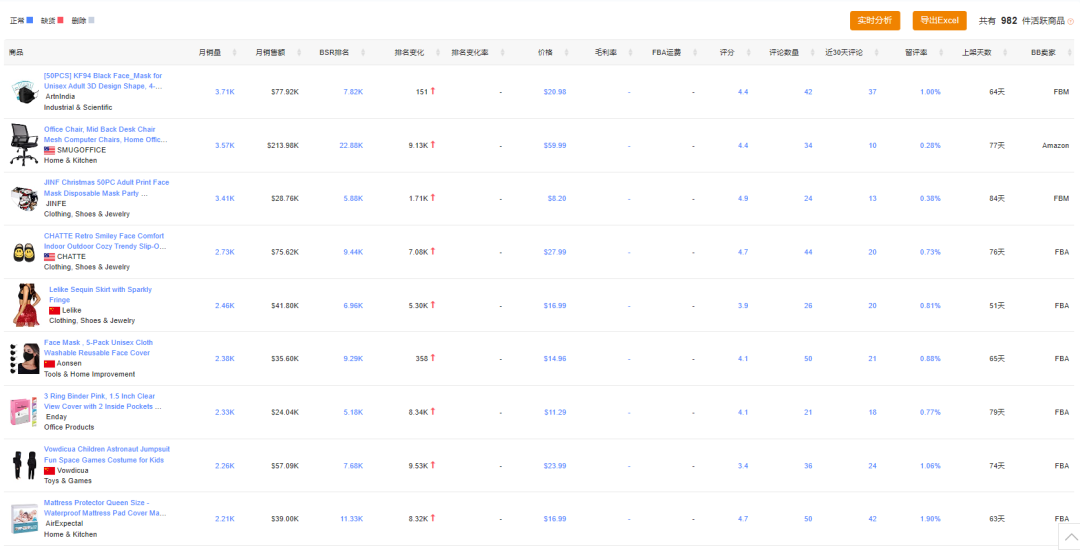
Task: Click rank change value 9.53K
Action: (418, 466)
